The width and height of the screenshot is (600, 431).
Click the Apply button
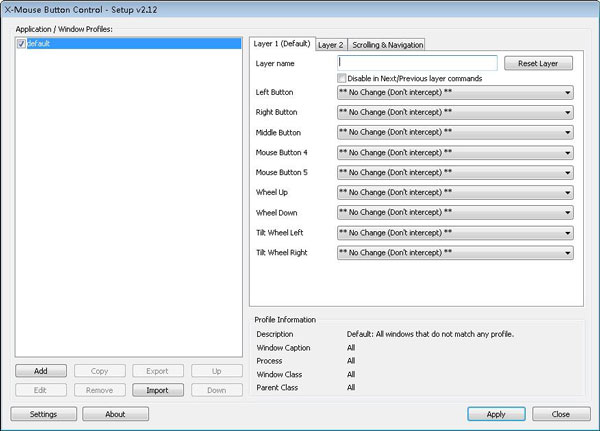click(x=496, y=414)
